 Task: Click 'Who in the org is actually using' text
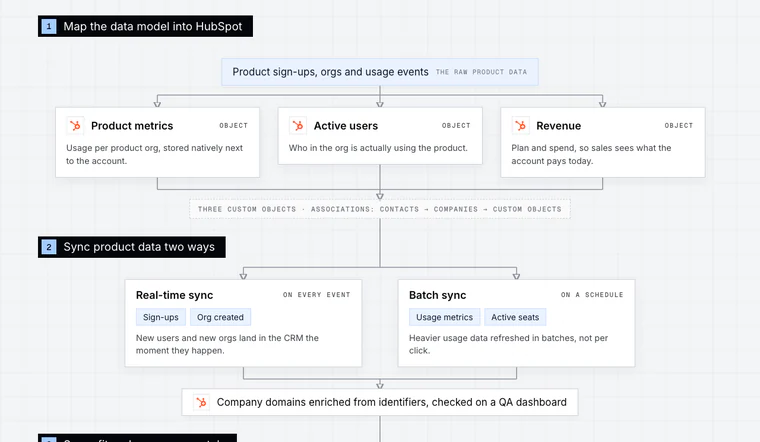378,148
